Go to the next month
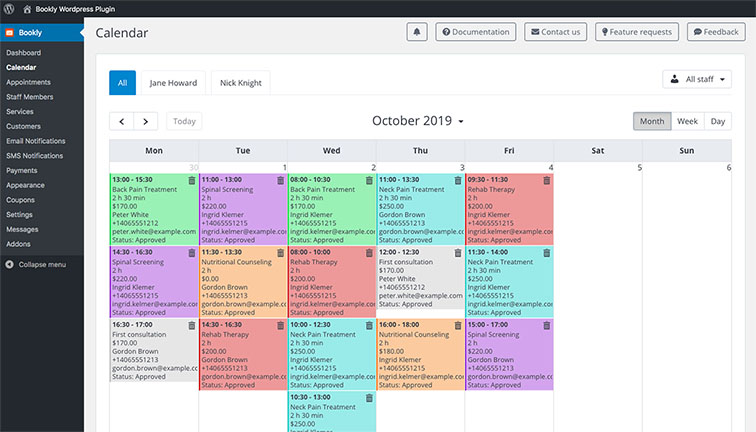Screen dimensions: 756x432 tap(146, 121)
